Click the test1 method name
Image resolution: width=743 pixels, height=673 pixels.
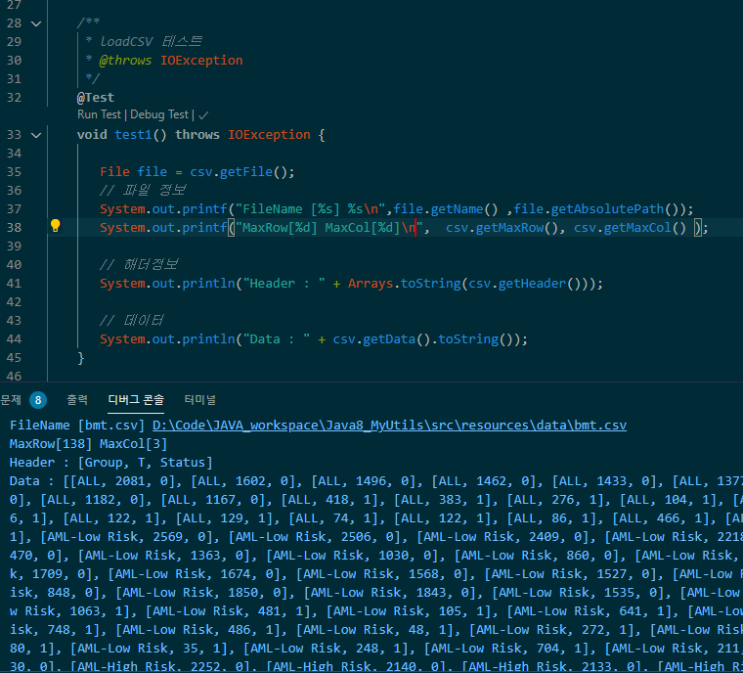click(x=133, y=135)
